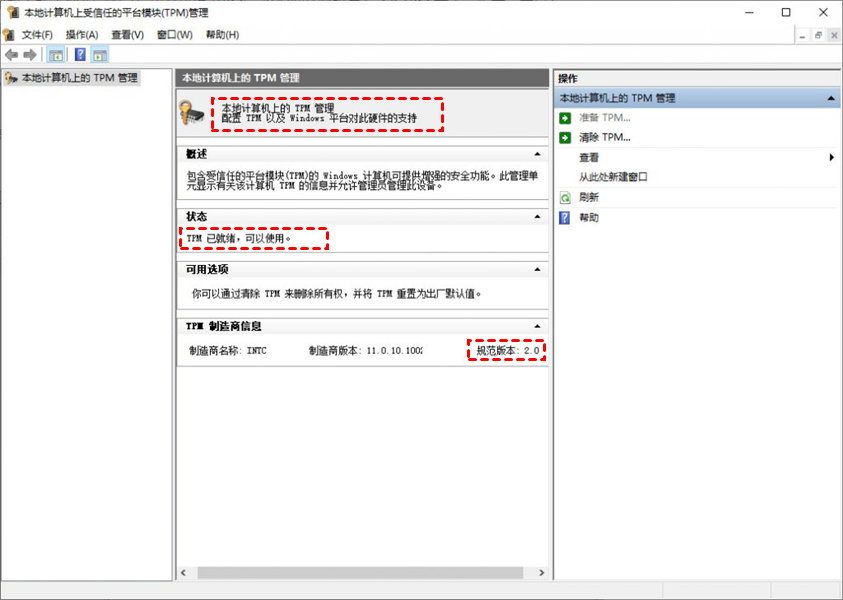Click the 规范版本: 2.0 text
The image size is (843, 600).
pyautogui.click(x=508, y=351)
